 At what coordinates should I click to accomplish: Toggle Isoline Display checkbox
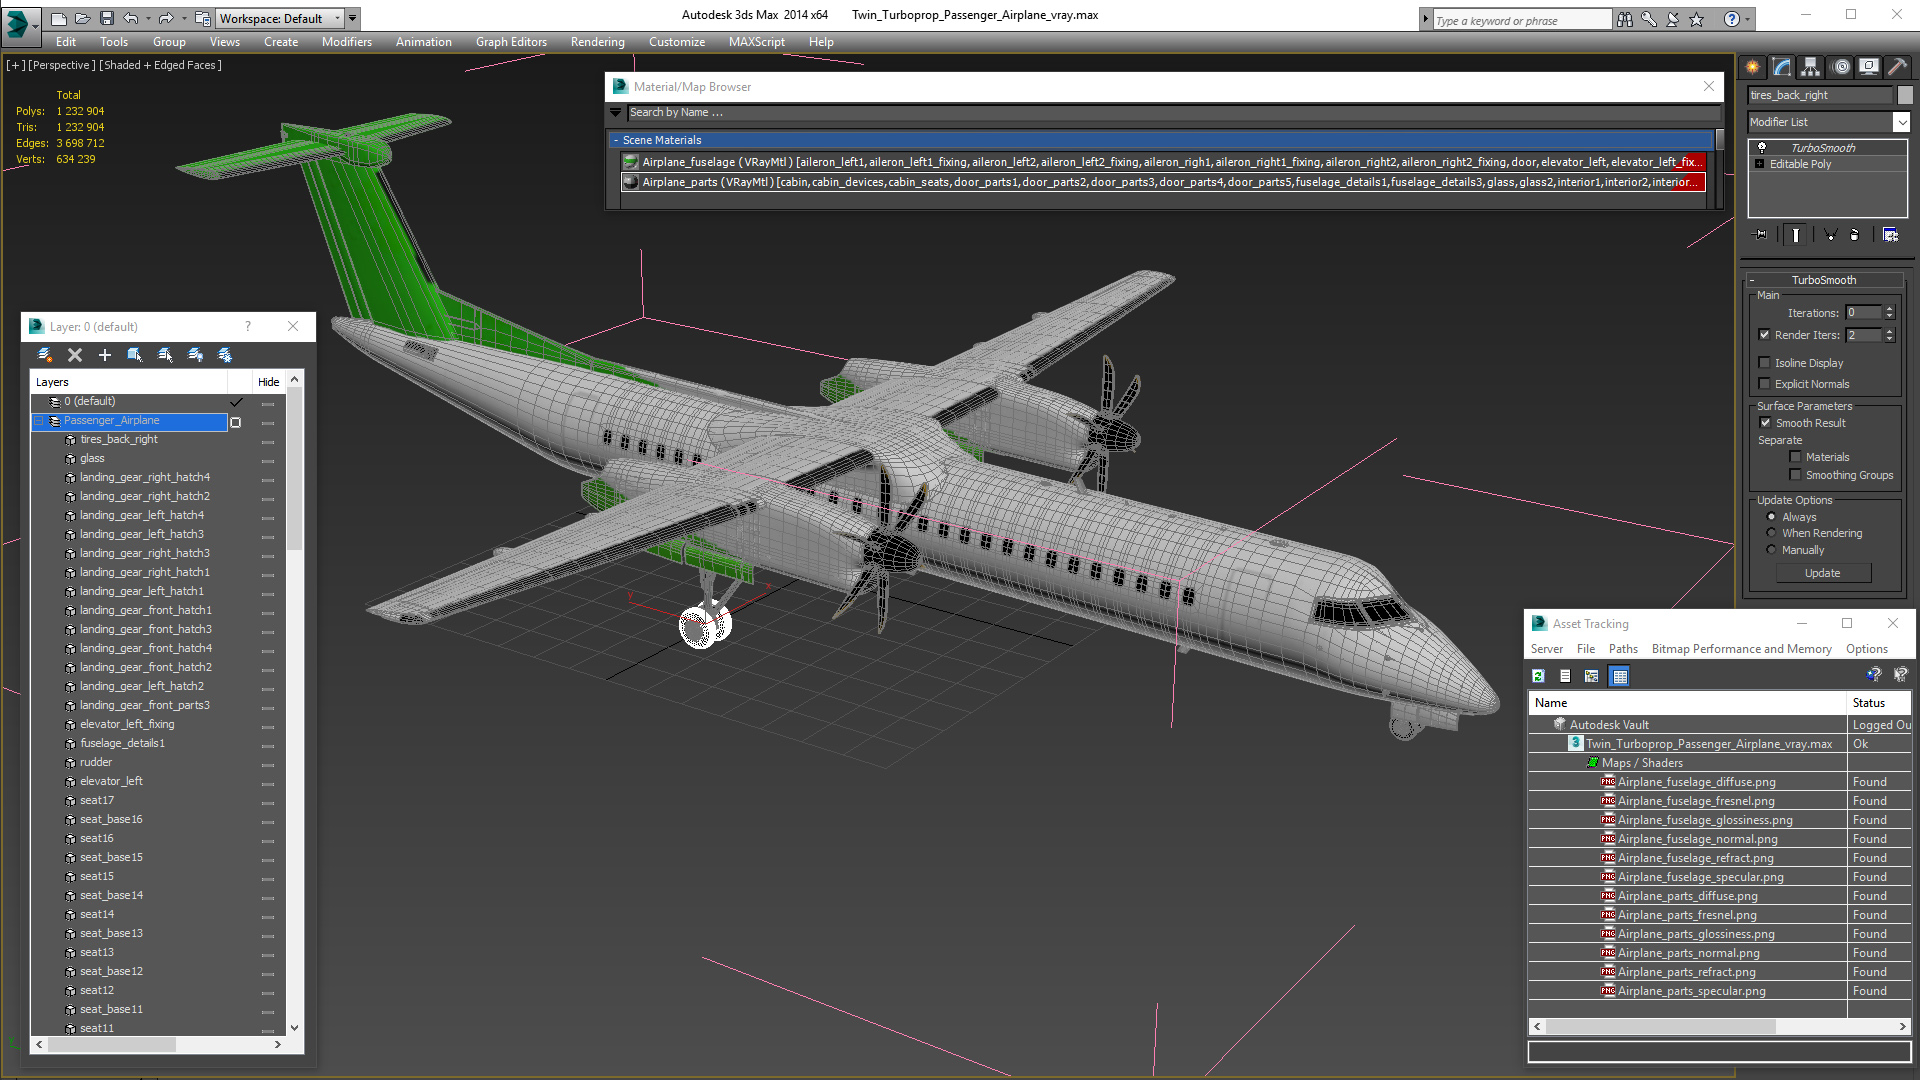(x=1765, y=363)
